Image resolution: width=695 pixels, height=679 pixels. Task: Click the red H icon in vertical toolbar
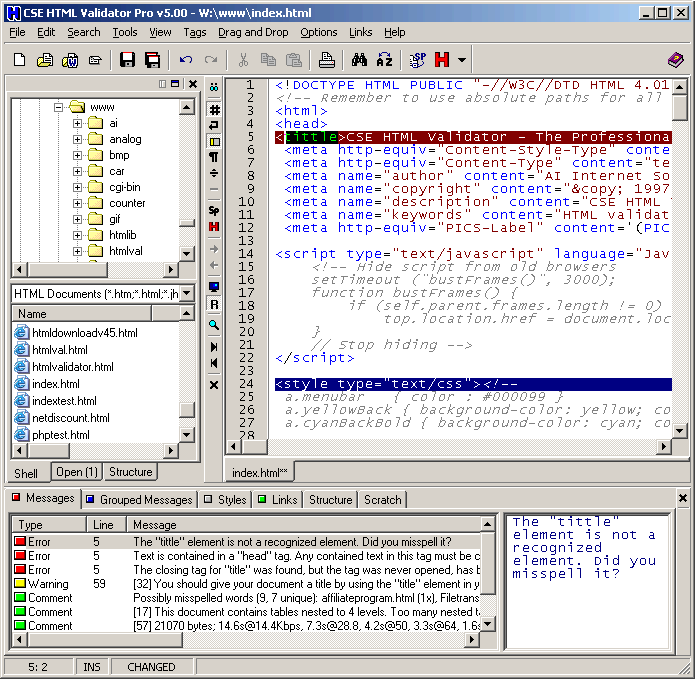[x=214, y=226]
